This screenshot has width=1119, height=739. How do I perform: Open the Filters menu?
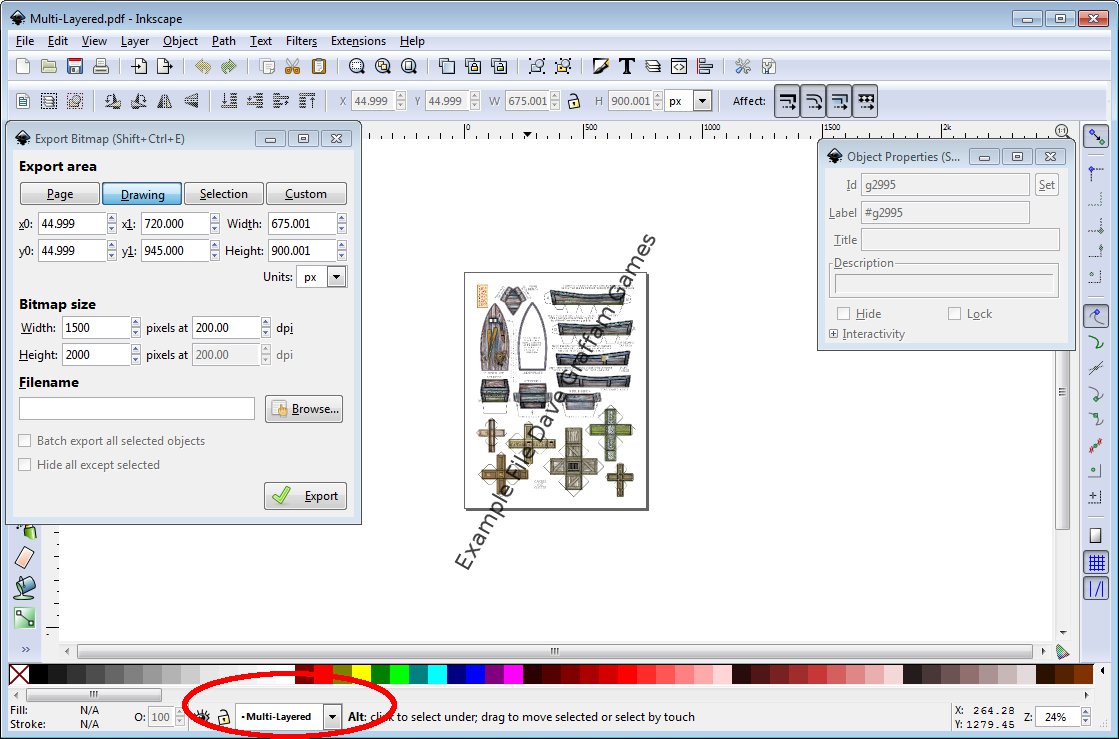301,41
